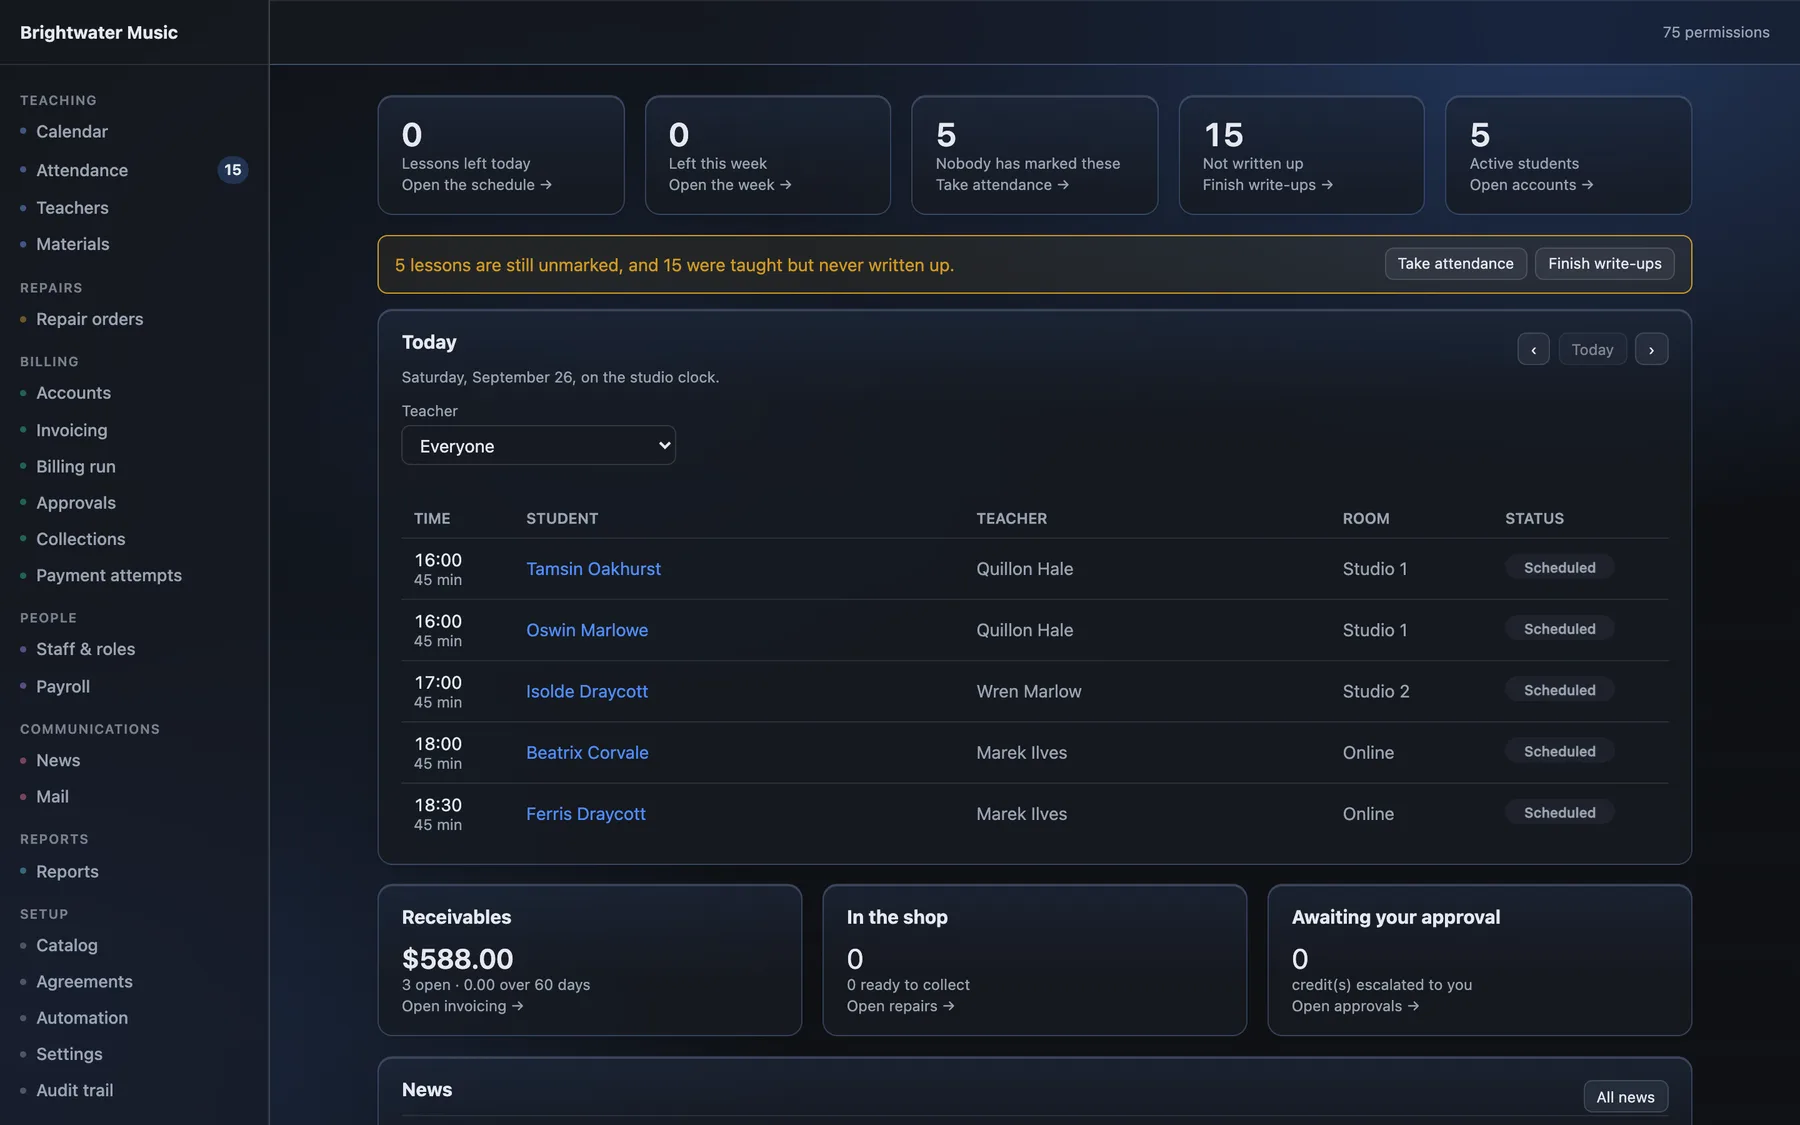Follow the Open accounts link

pos(1531,185)
